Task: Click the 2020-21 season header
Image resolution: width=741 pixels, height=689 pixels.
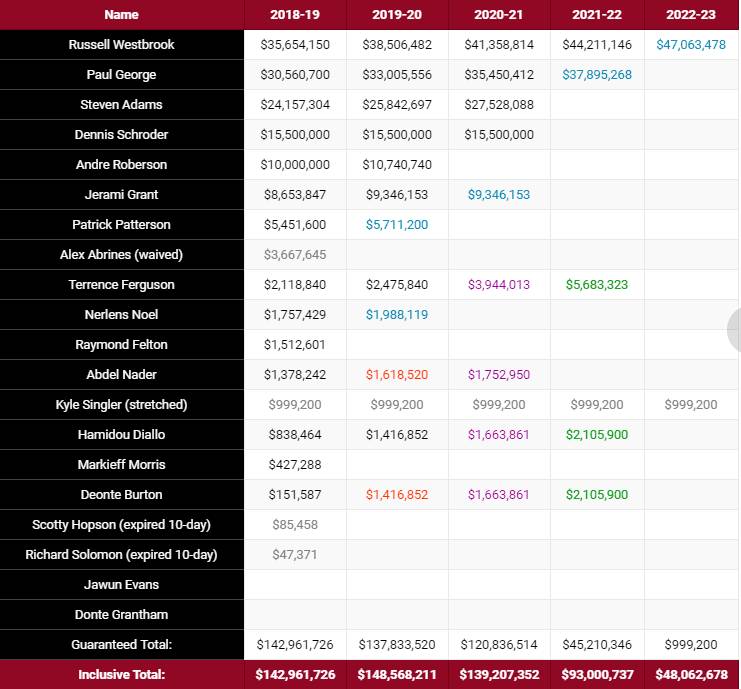Action: (498, 15)
